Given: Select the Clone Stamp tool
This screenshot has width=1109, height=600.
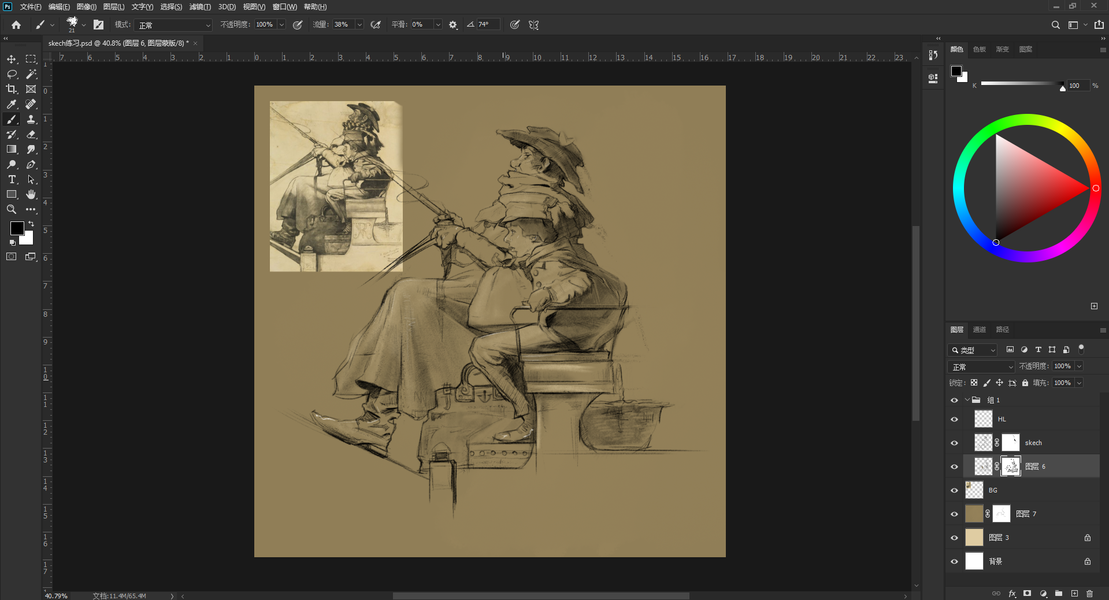Looking at the screenshot, I should [x=30, y=120].
